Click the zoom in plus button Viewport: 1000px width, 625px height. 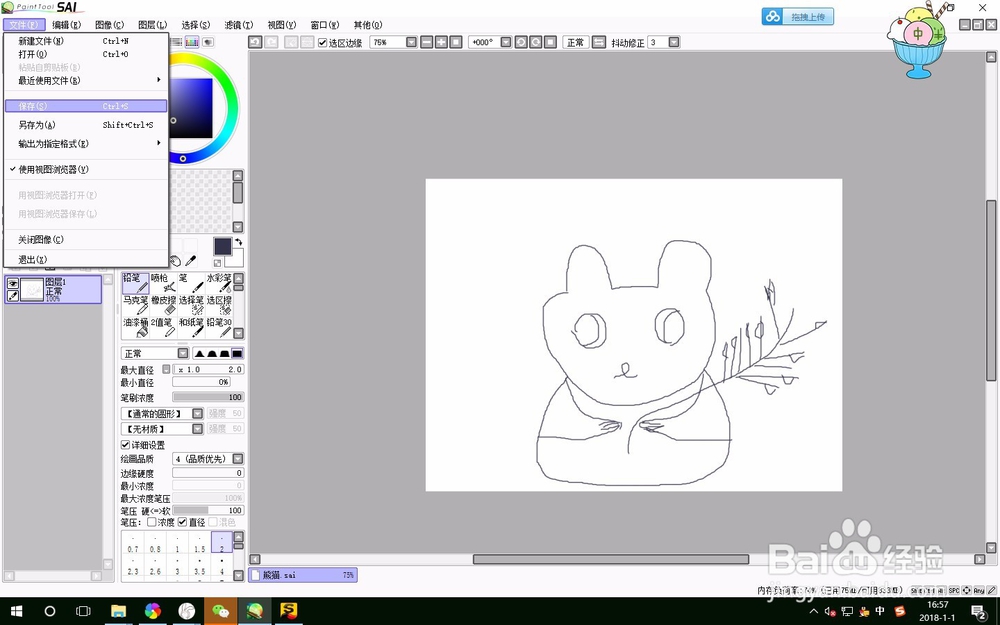(x=441, y=42)
